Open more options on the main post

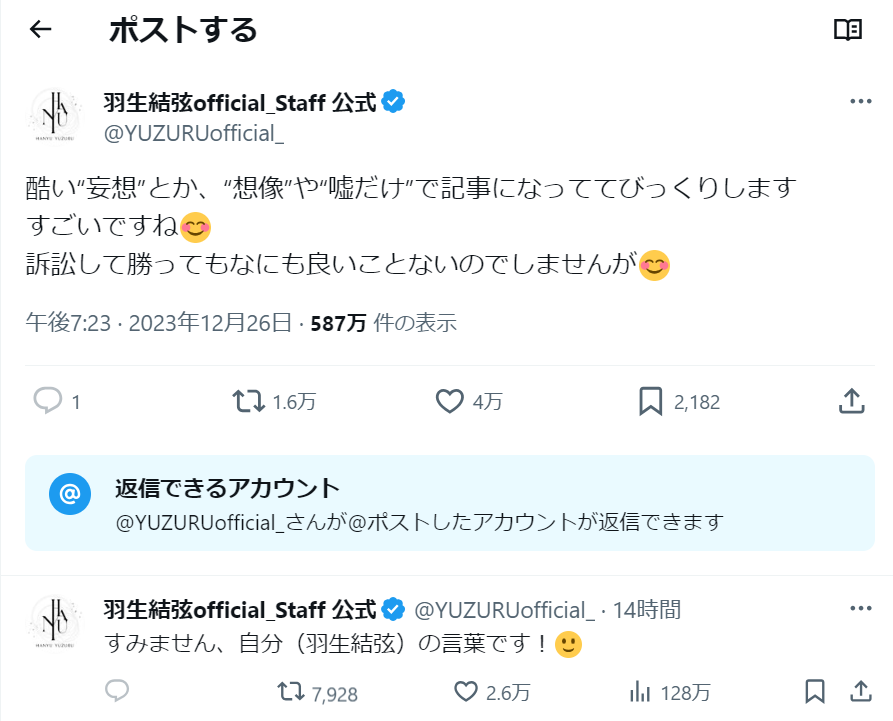pos(860,102)
